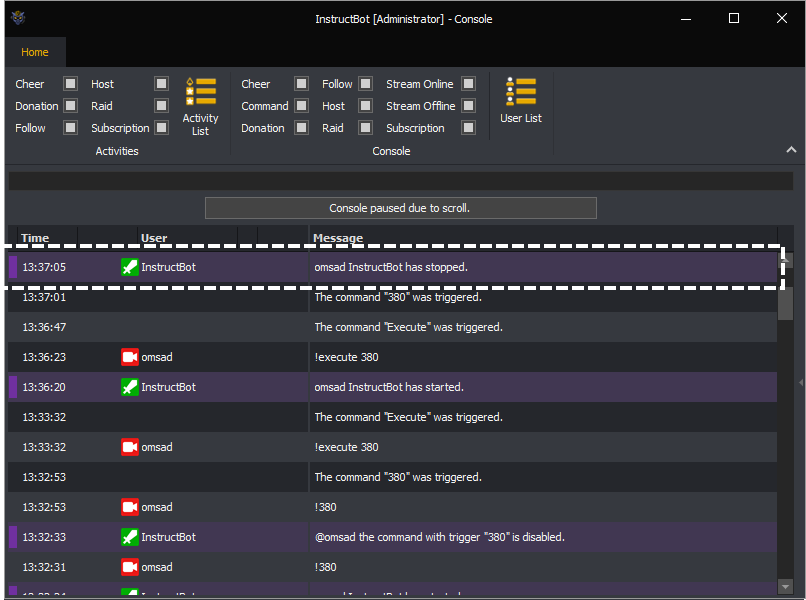The height and width of the screenshot is (600, 806).
Task: Toggle the Console Subscription checkbox
Action: (x=468, y=128)
